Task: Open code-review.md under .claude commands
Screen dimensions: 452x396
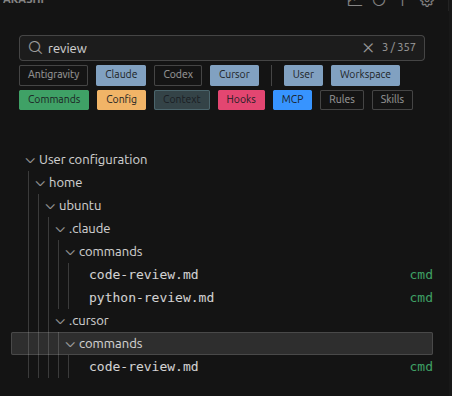Action: (x=144, y=275)
